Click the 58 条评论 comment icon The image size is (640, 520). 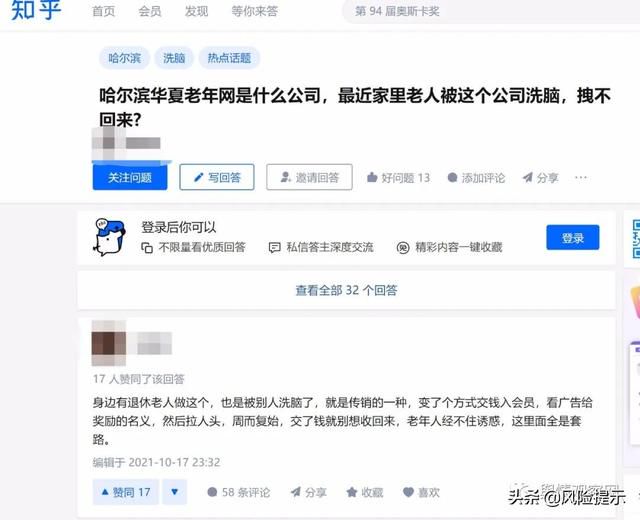(212, 492)
